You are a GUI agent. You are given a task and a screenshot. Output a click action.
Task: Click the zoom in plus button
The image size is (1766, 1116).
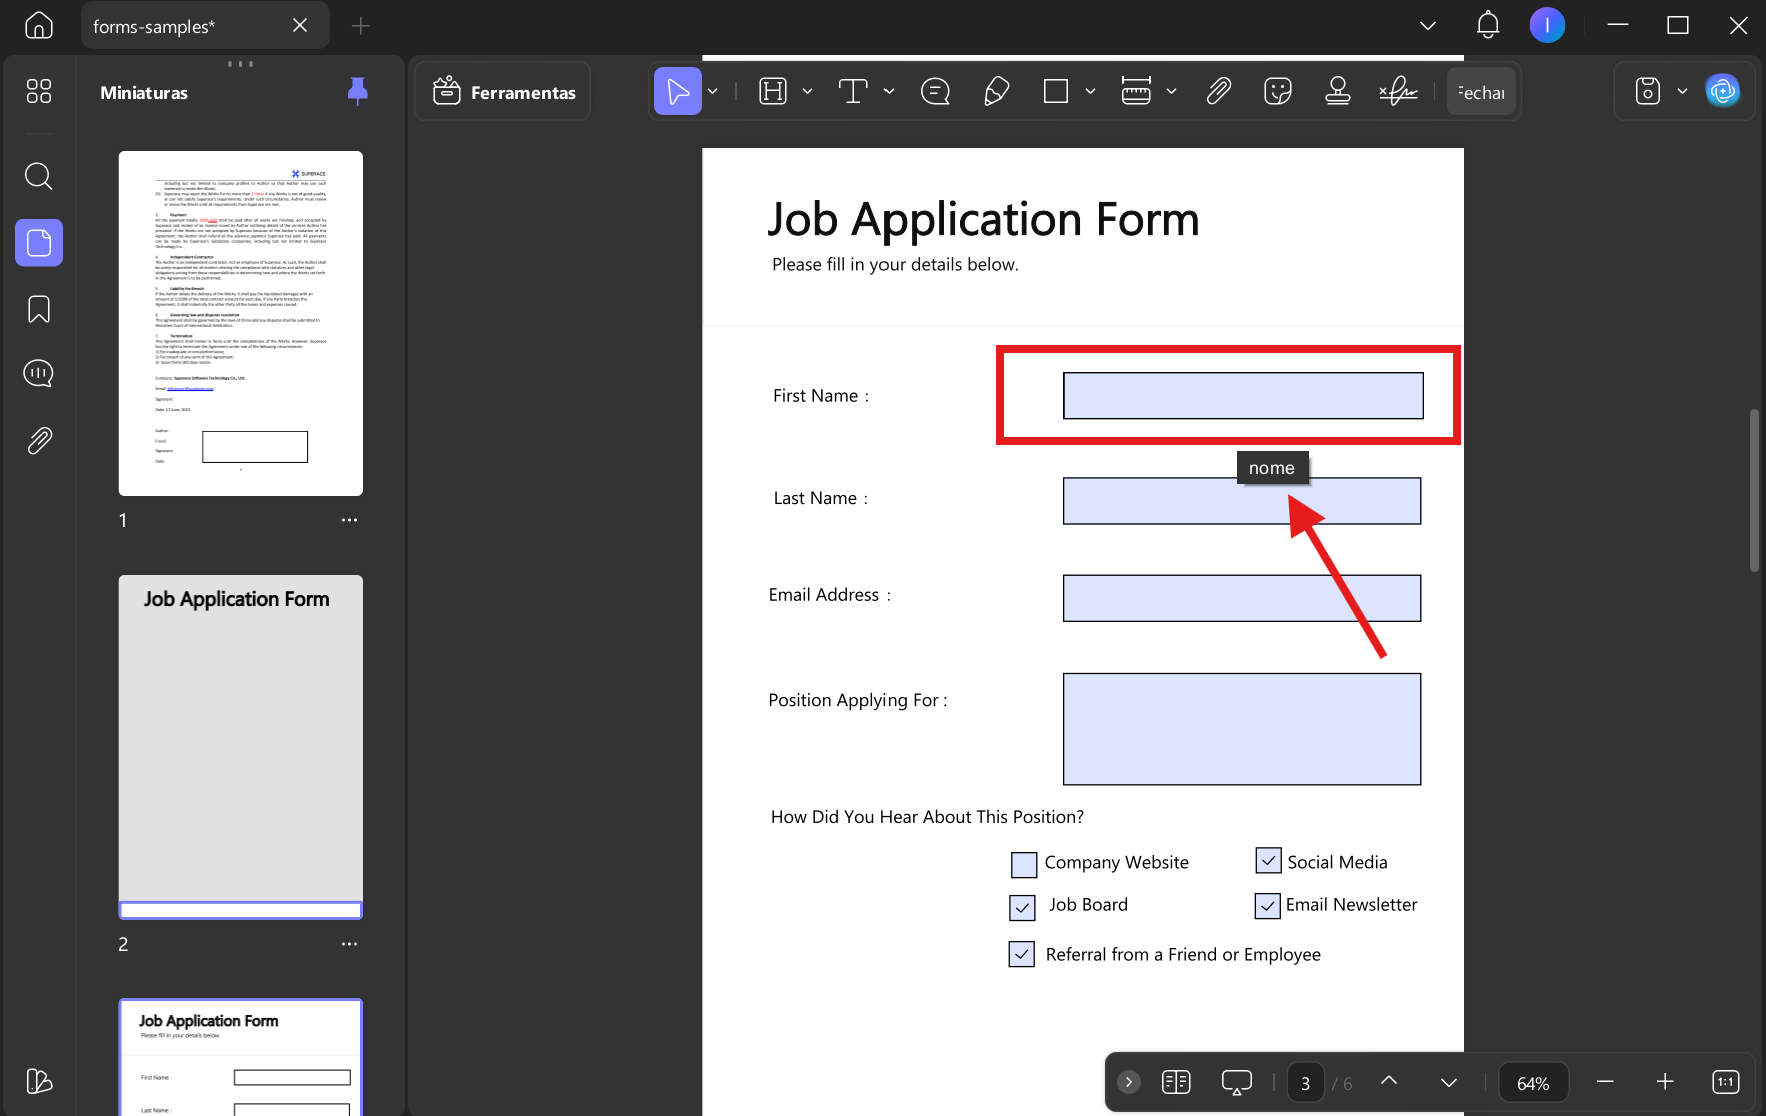coord(1665,1082)
